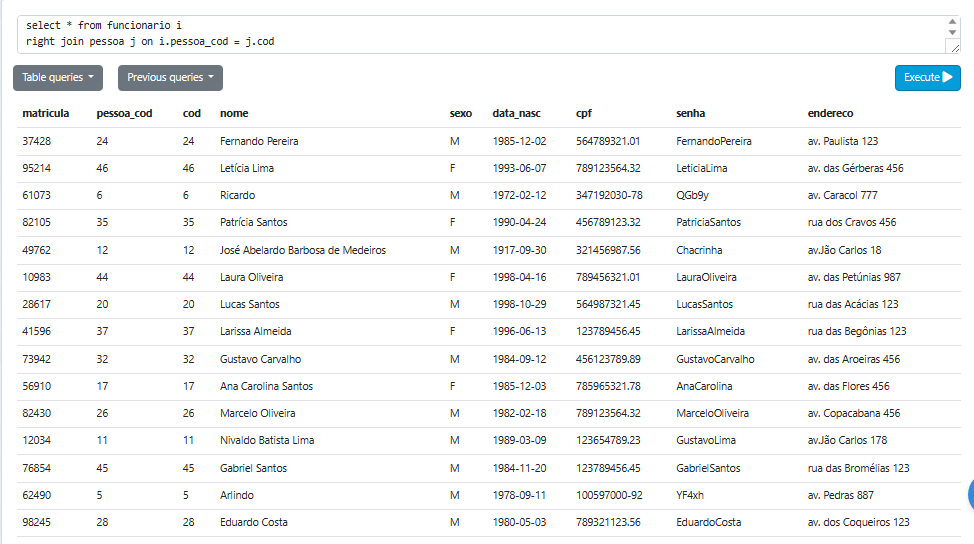The height and width of the screenshot is (544, 974).
Task: Click cpf value 347192030-78
Action: [609, 195]
